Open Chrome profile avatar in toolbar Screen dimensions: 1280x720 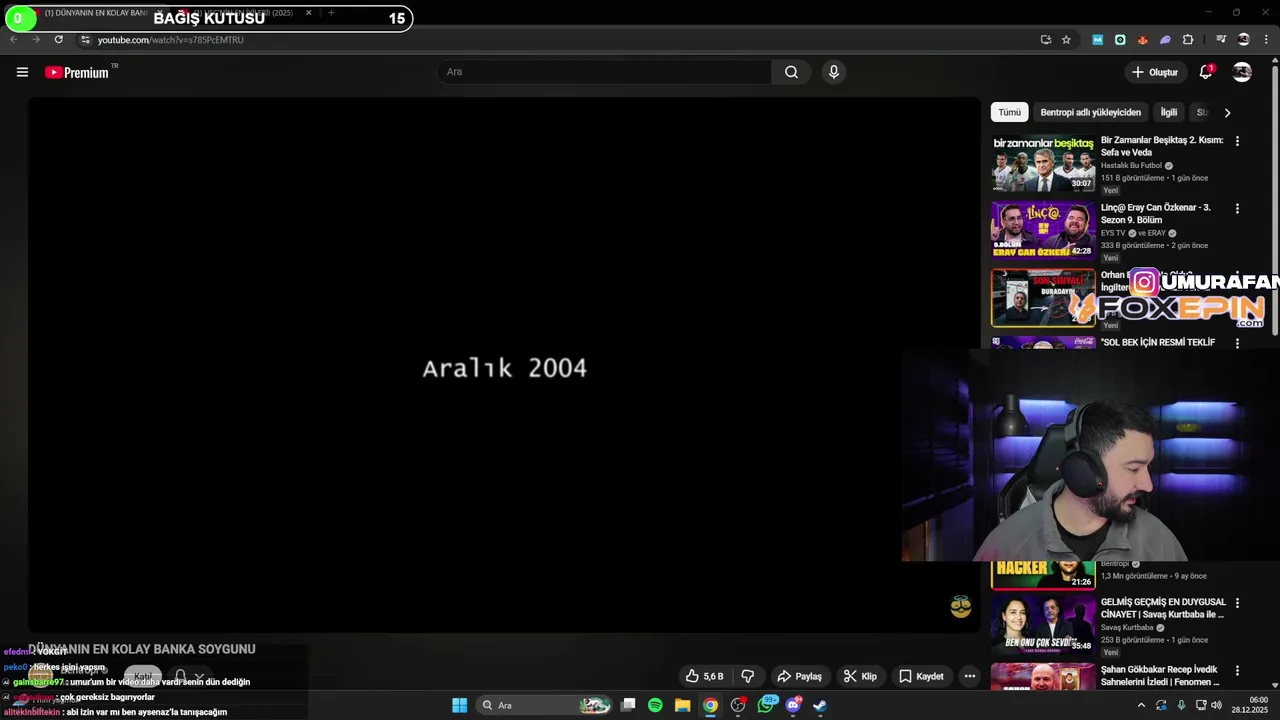tap(1243, 40)
